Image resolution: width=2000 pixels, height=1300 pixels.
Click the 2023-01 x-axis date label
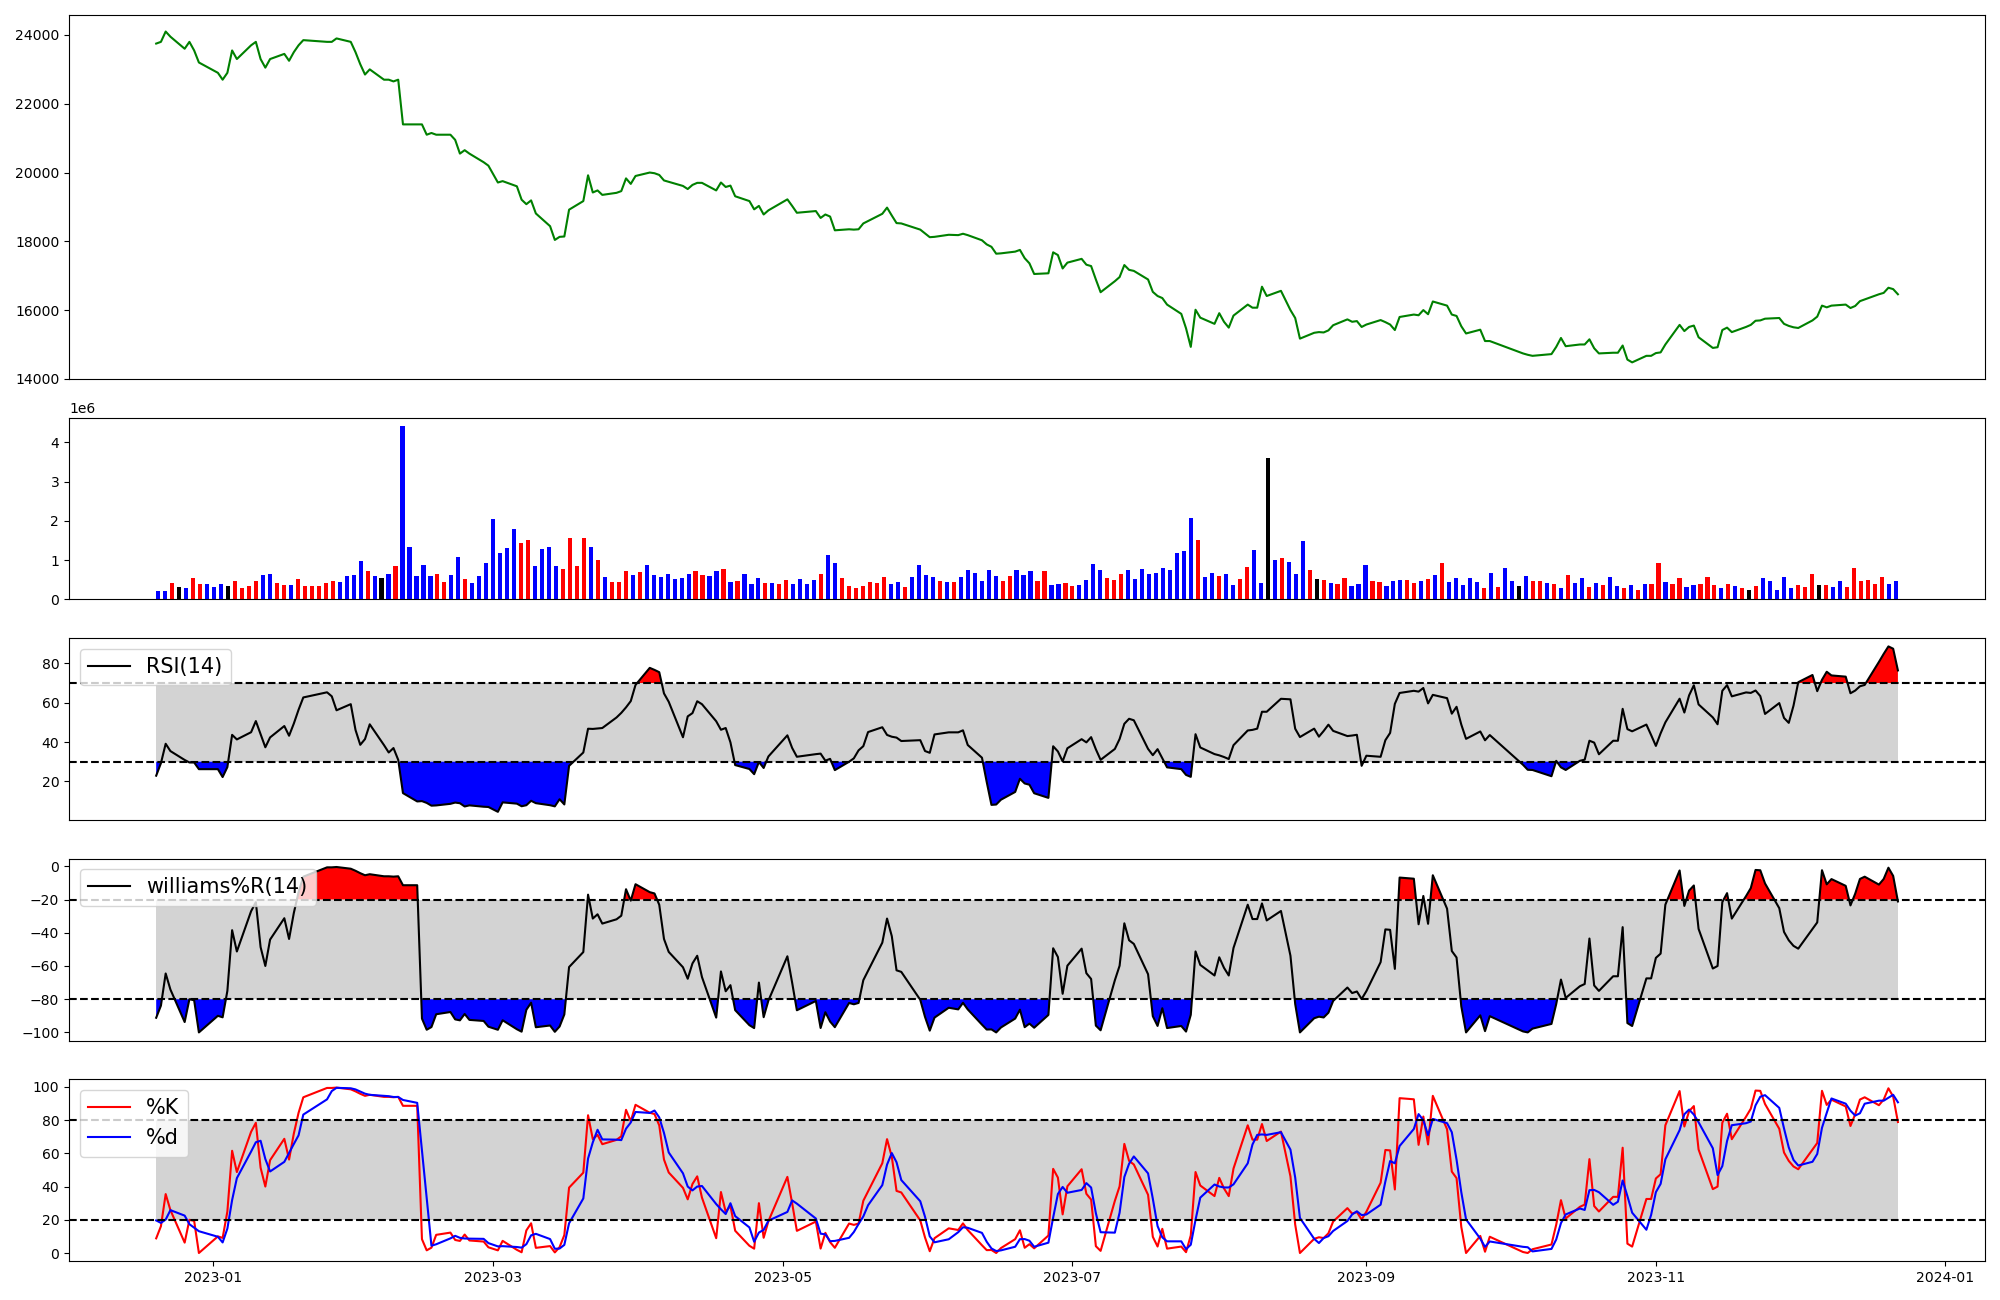(x=213, y=1277)
